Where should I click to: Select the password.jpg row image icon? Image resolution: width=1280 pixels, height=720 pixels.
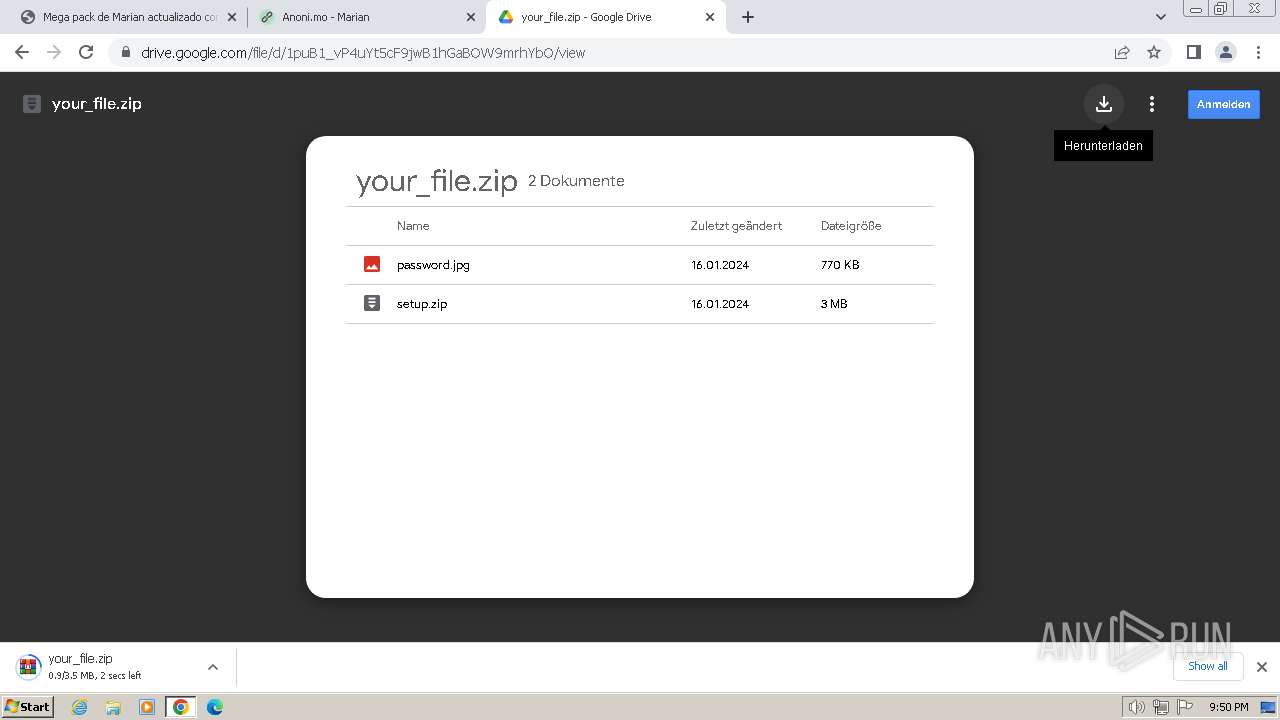click(x=372, y=265)
